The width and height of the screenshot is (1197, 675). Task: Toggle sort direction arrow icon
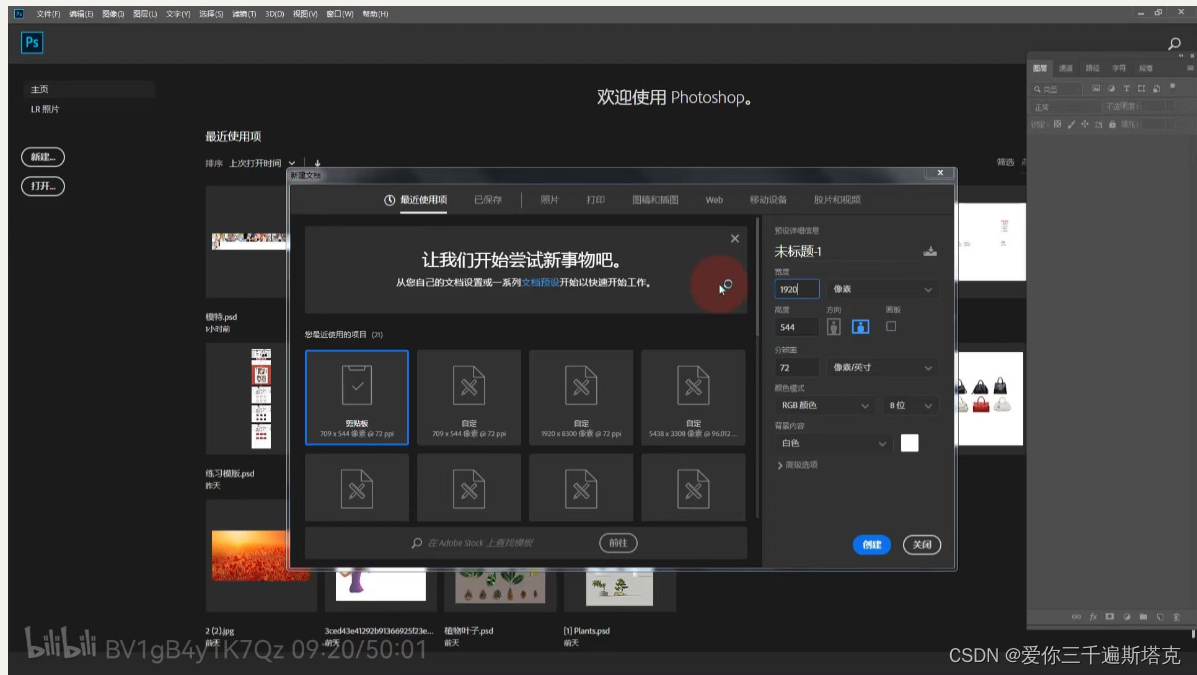tap(318, 163)
